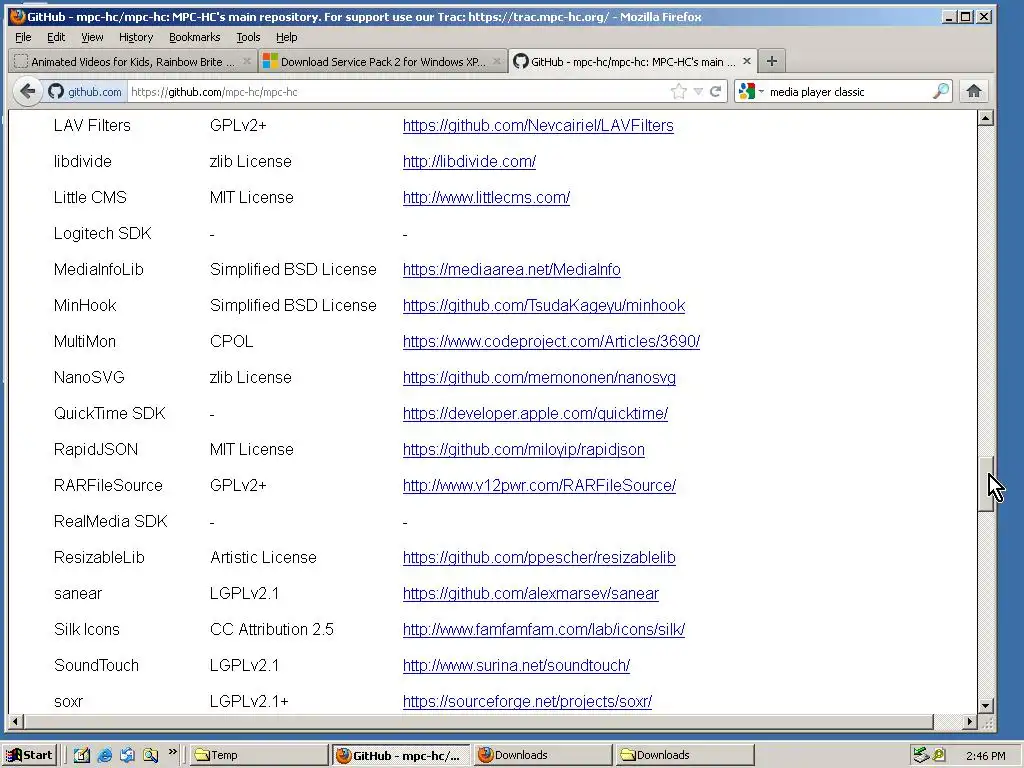Select the GitHub mpc-hc tab
The height and width of the screenshot is (768, 1024).
tap(633, 61)
